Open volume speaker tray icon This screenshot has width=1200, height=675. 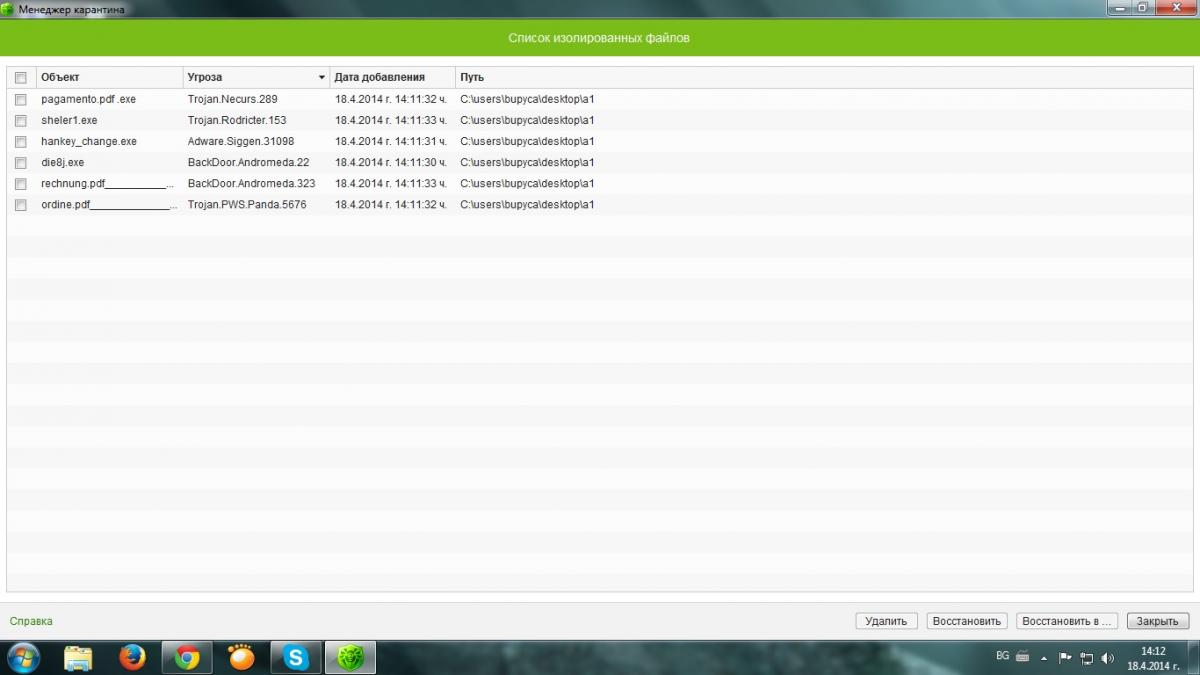pos(1107,658)
